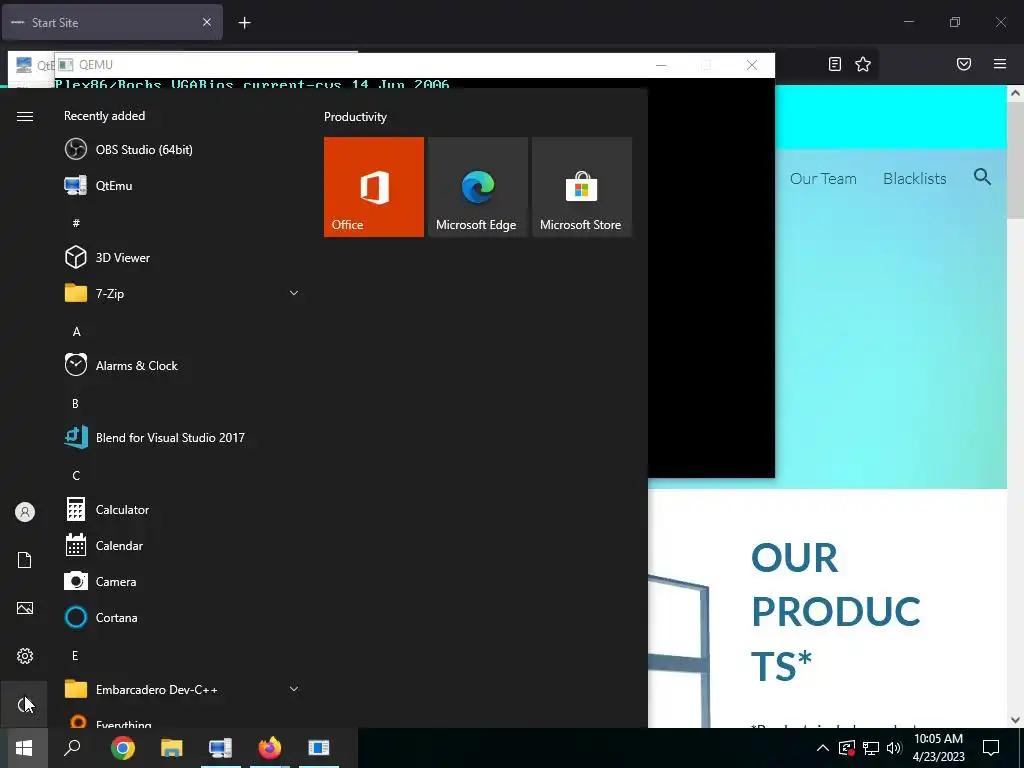The height and width of the screenshot is (768, 1024).
Task: Launch Blend for Visual Studio 2017
Action: click(182, 438)
